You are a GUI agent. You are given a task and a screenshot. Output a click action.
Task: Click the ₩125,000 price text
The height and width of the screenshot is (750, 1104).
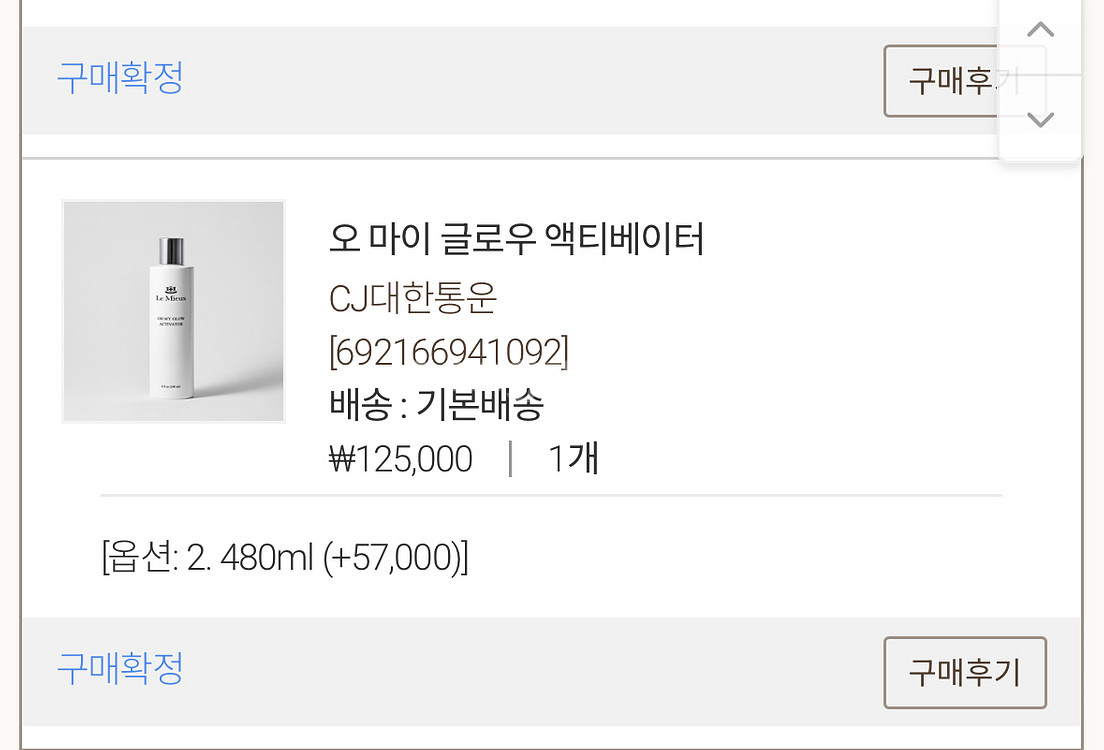pyautogui.click(x=401, y=459)
